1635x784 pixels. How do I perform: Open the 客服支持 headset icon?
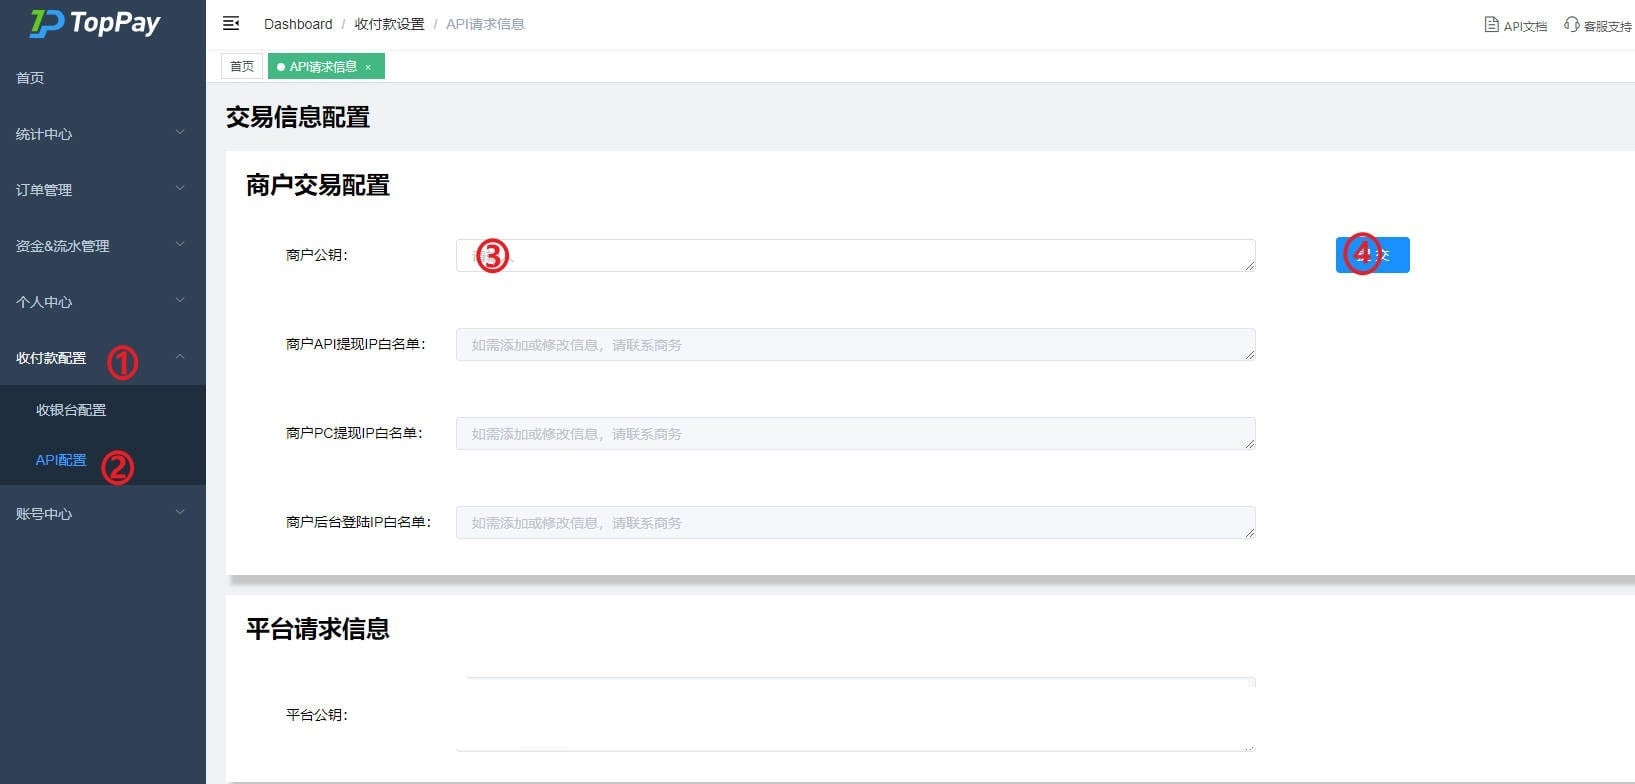pos(1571,25)
